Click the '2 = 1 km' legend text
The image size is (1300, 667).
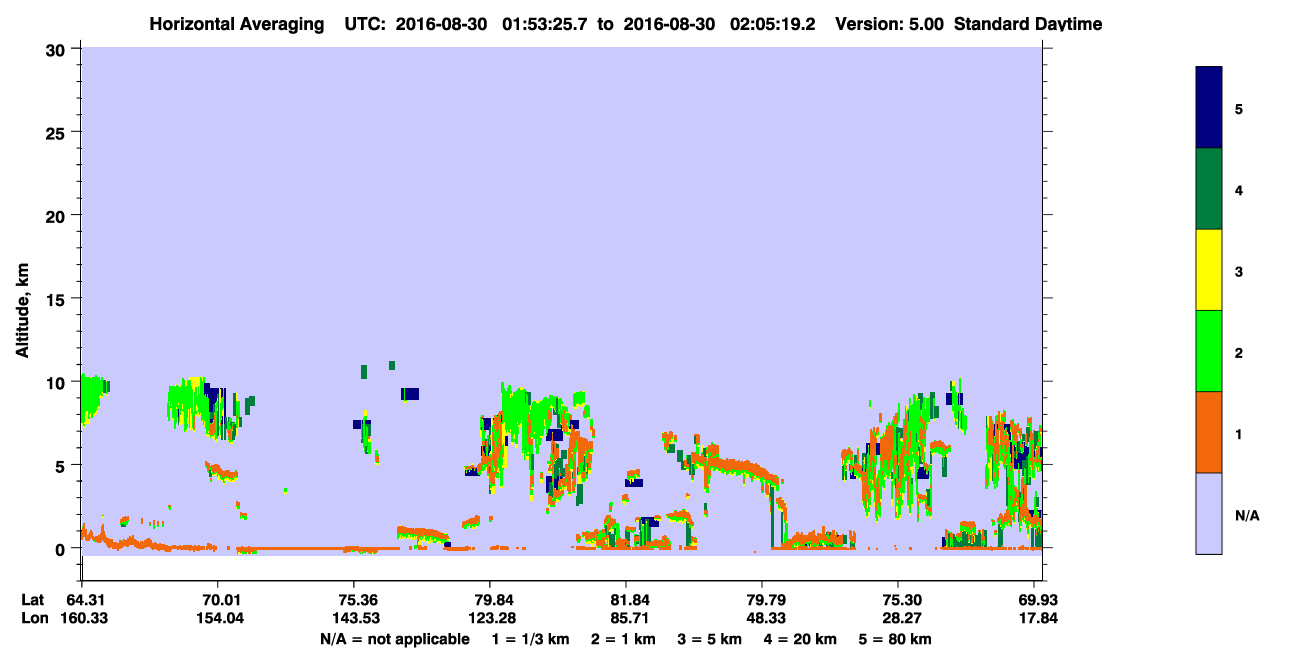(623, 639)
